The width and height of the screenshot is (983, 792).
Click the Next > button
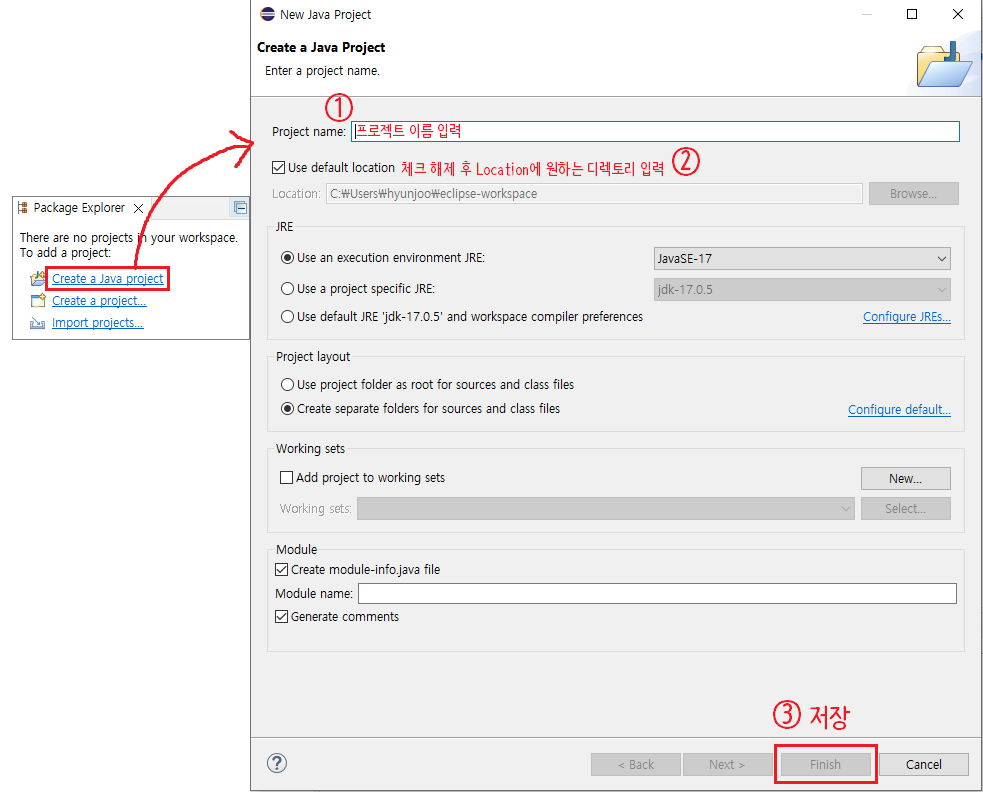(727, 764)
